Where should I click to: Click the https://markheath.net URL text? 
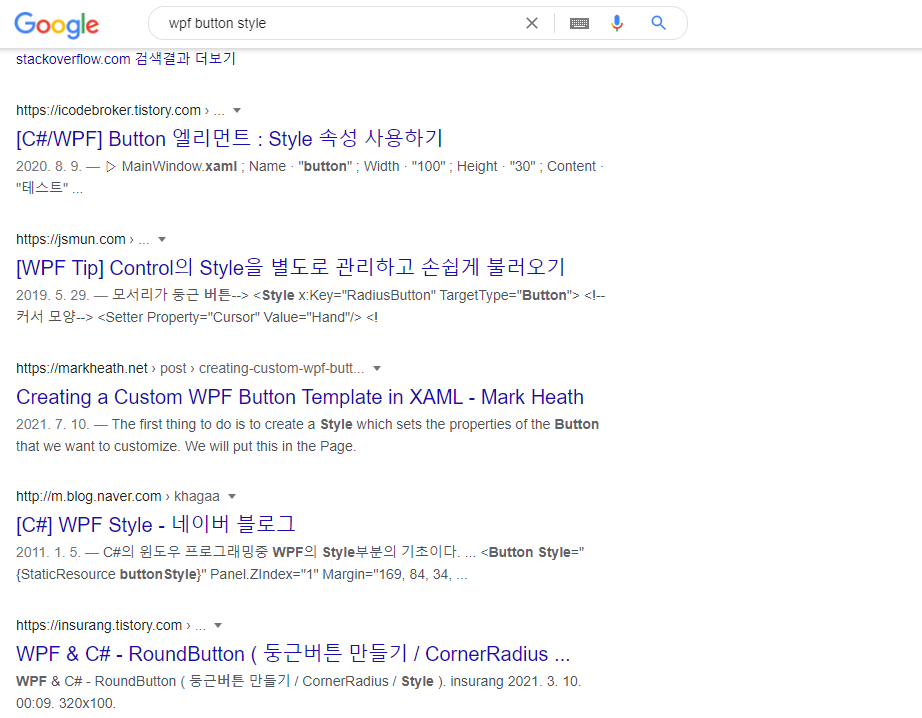(82, 369)
